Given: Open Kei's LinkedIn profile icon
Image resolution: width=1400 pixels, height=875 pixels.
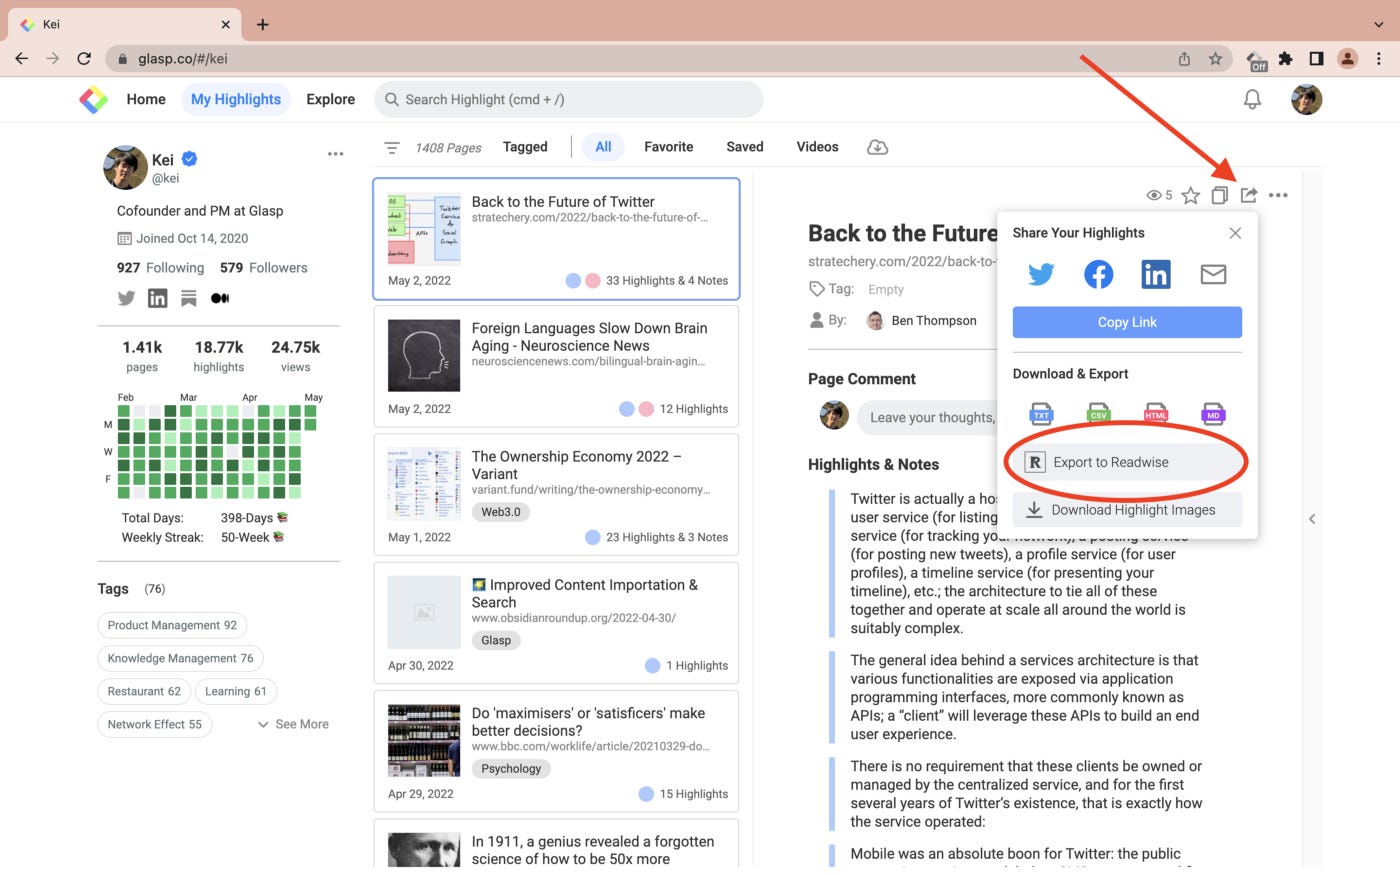Looking at the screenshot, I should (x=158, y=298).
